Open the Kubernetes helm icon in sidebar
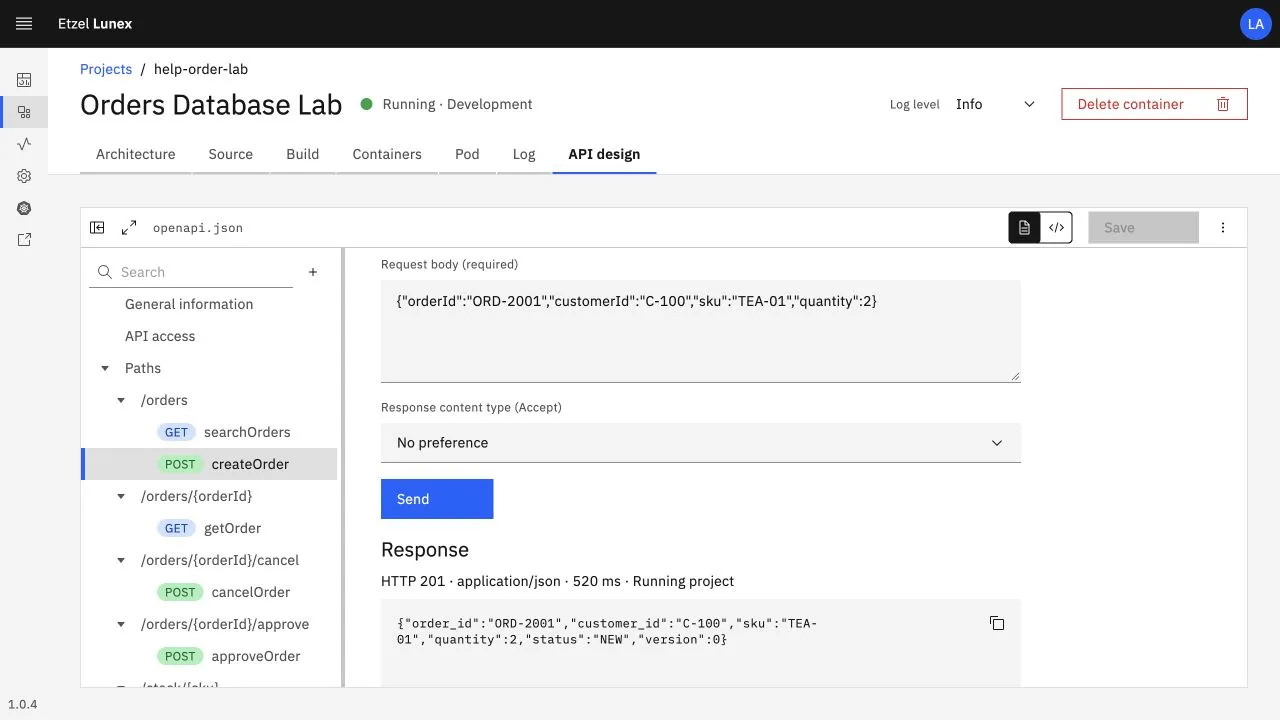The height and width of the screenshot is (720, 1280). pos(24,208)
